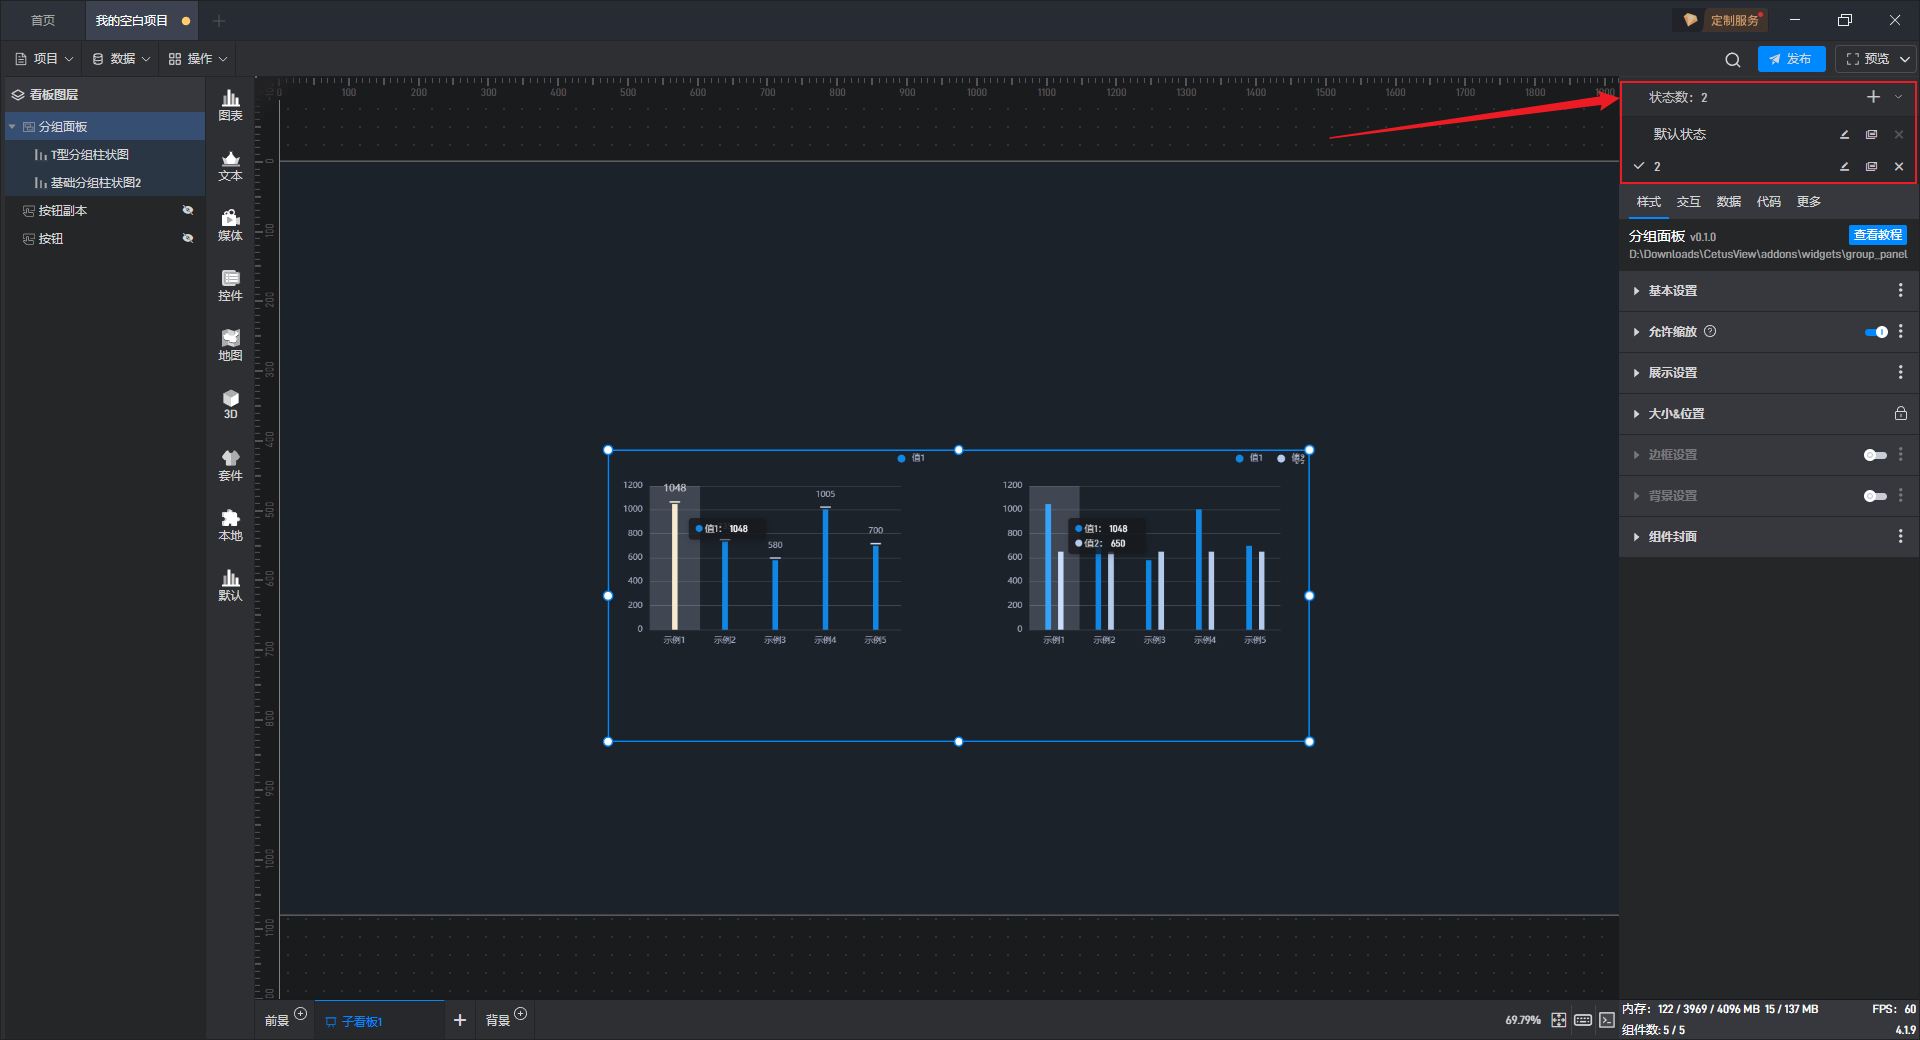Viewport: 1920px width, 1040px height.
Task: Duplicate the 默认状态 state
Action: (1871, 135)
